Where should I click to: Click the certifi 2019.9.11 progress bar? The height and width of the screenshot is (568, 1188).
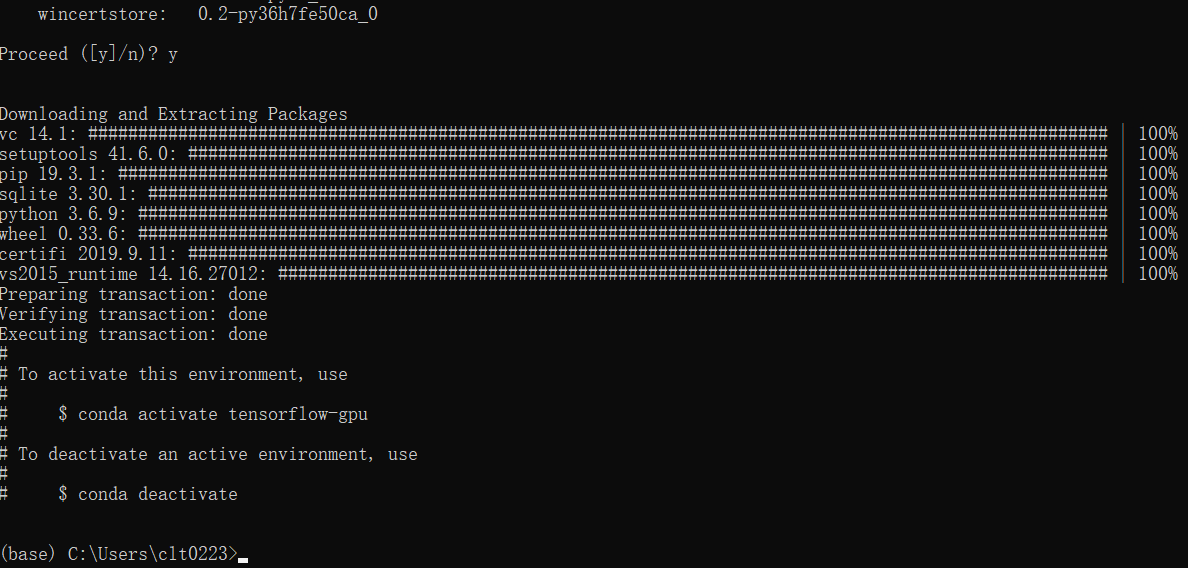(647, 254)
